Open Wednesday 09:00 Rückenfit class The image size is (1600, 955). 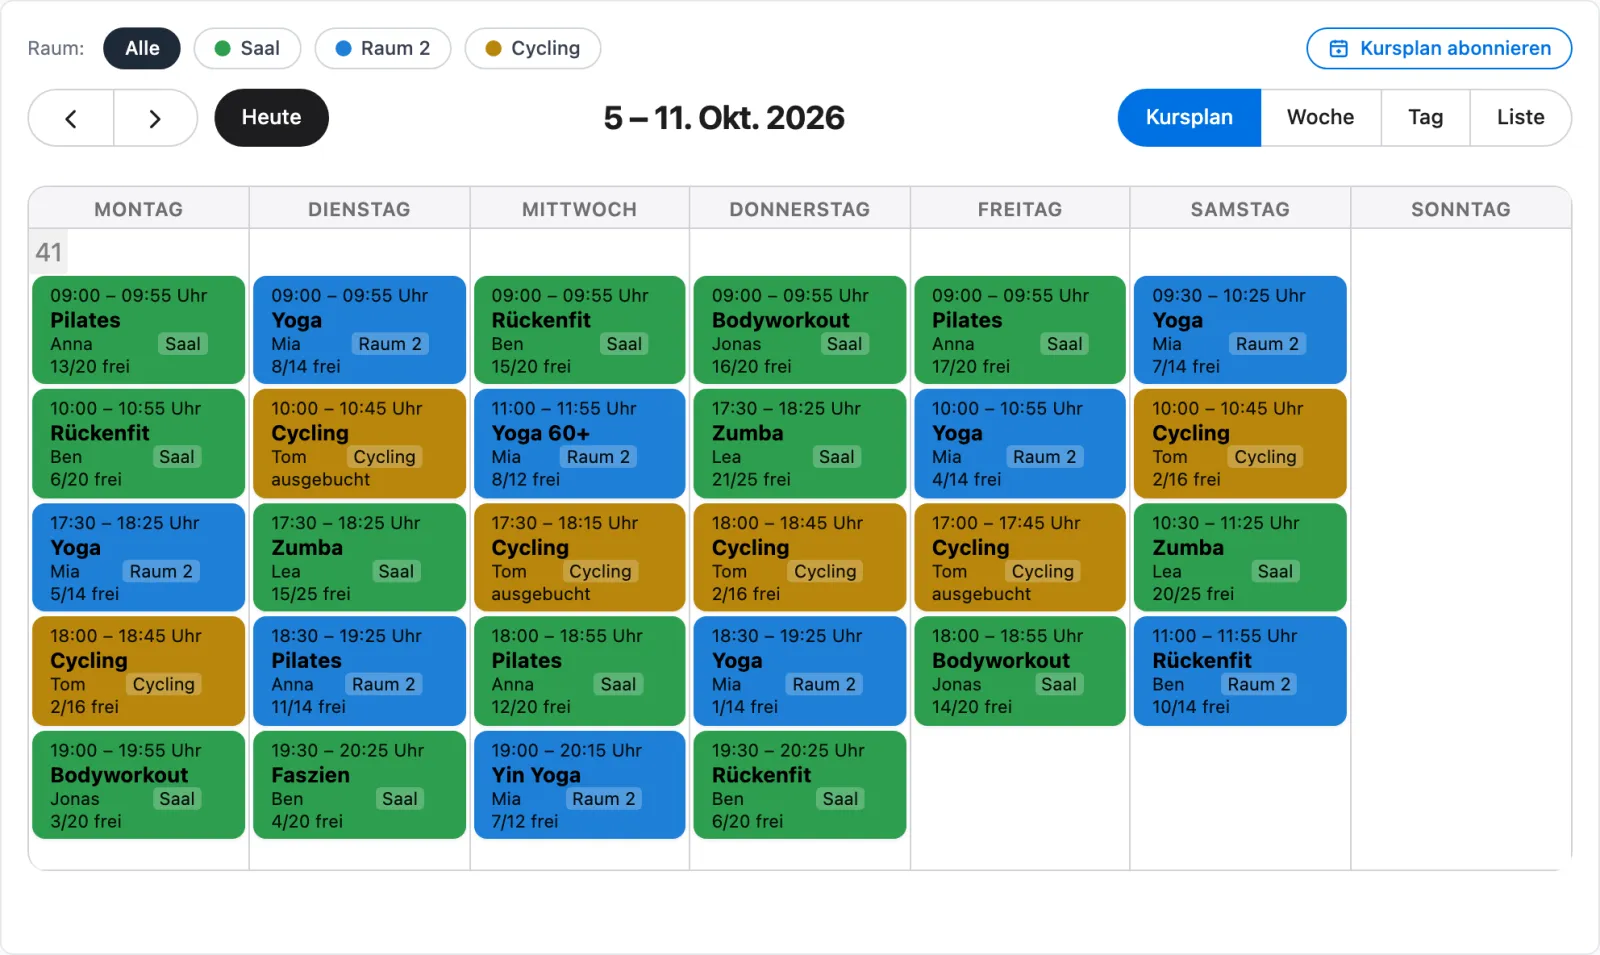[580, 330]
